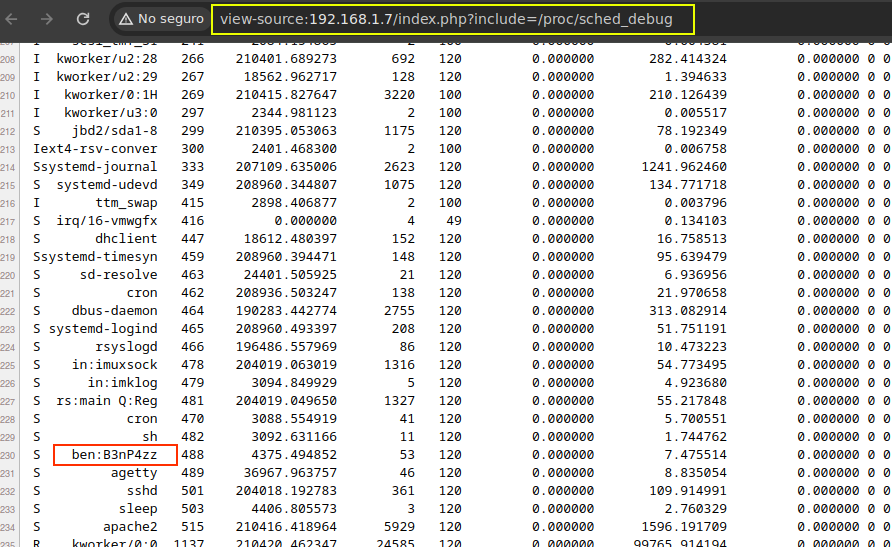This screenshot has width=892, height=547.
Task: Select the apache2 process name
Action: (130, 527)
